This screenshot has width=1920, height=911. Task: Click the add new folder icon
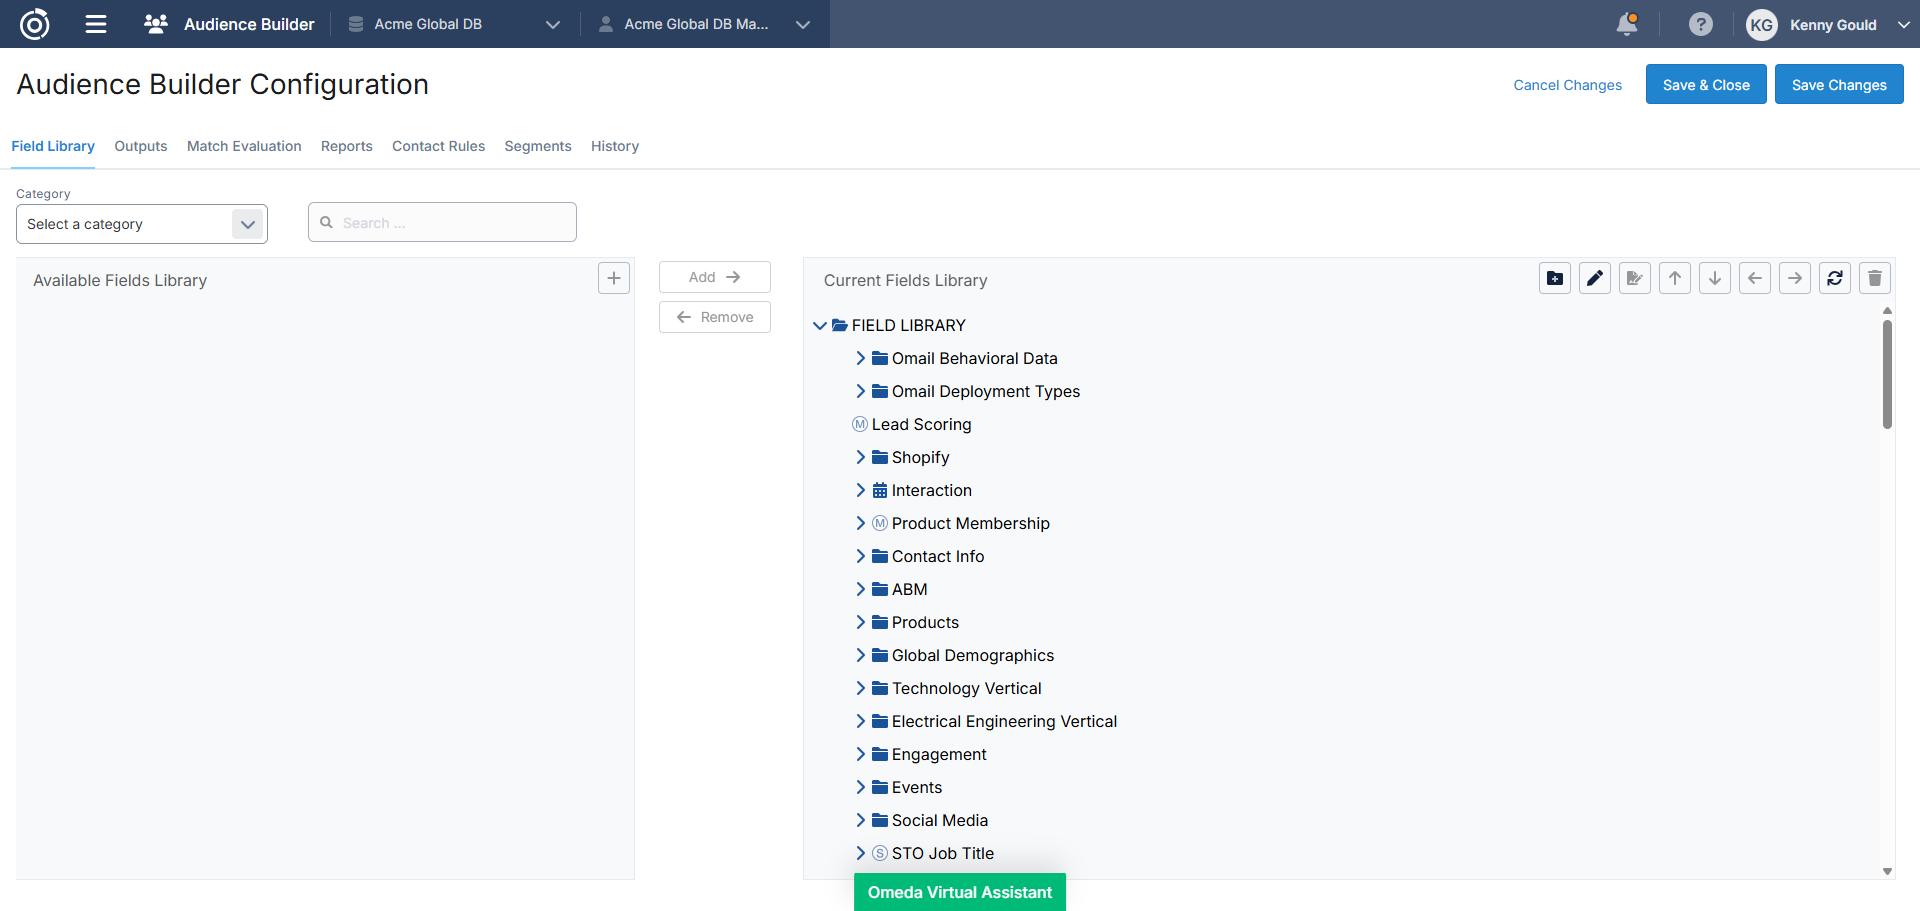(1554, 278)
